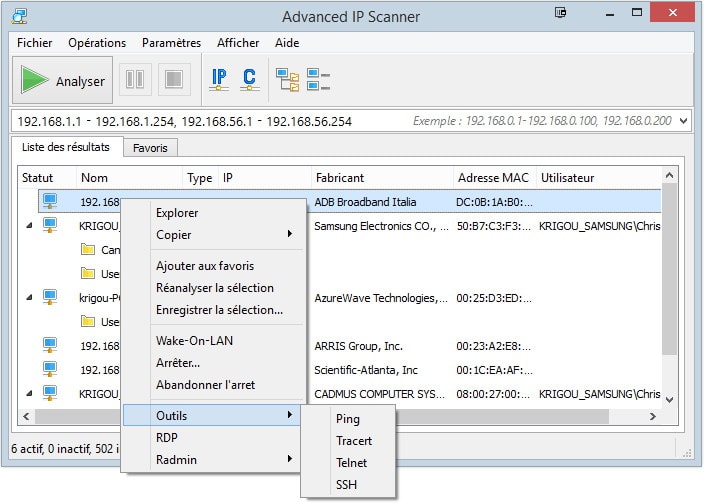The height and width of the screenshot is (504, 704).
Task: Click the class C subnet icon
Action: pyautogui.click(x=250, y=79)
